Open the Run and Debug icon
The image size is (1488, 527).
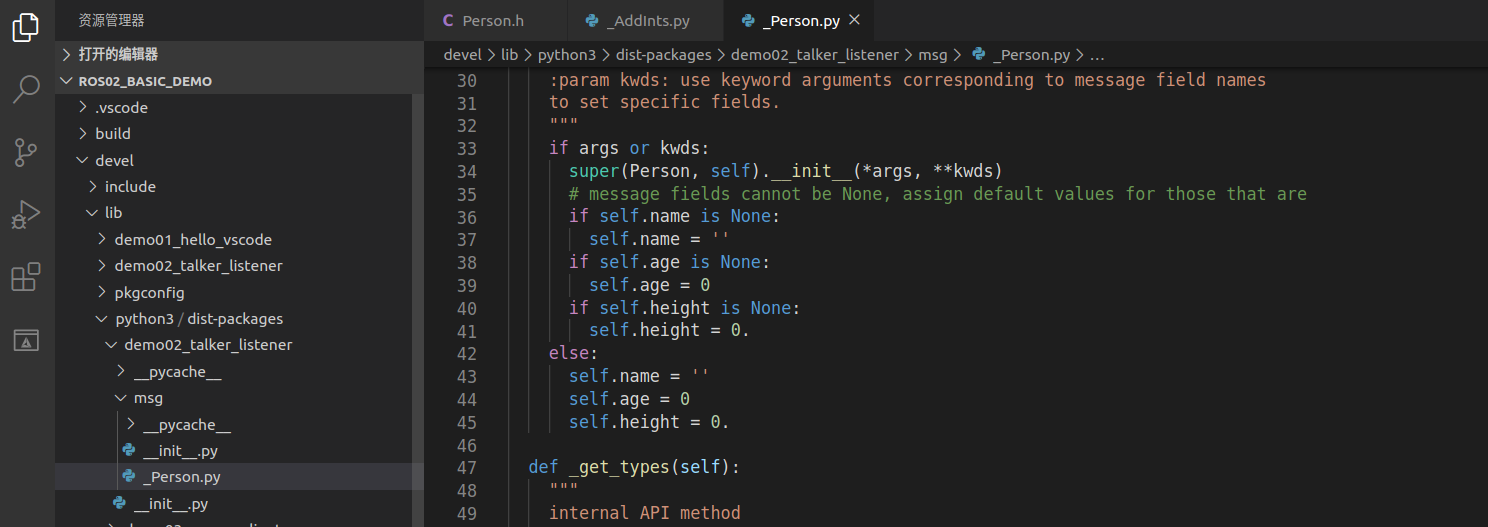(x=26, y=215)
